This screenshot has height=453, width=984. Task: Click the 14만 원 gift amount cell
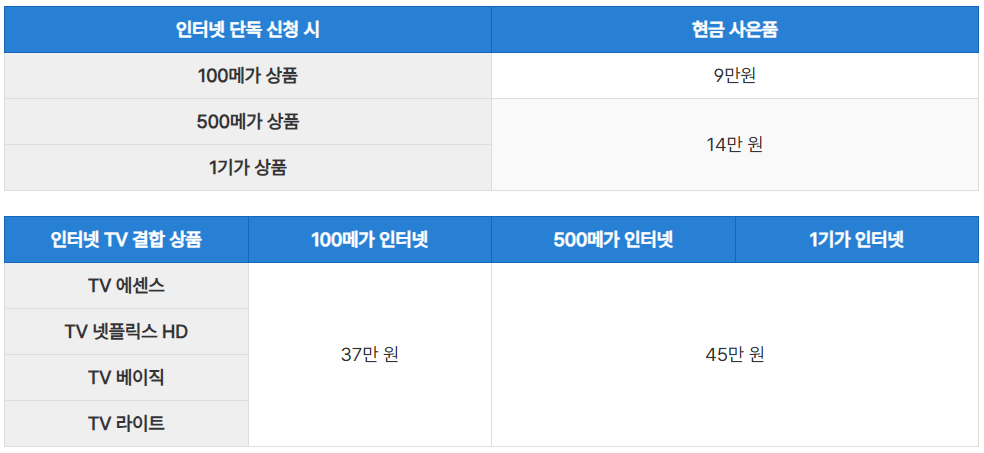coord(735,144)
